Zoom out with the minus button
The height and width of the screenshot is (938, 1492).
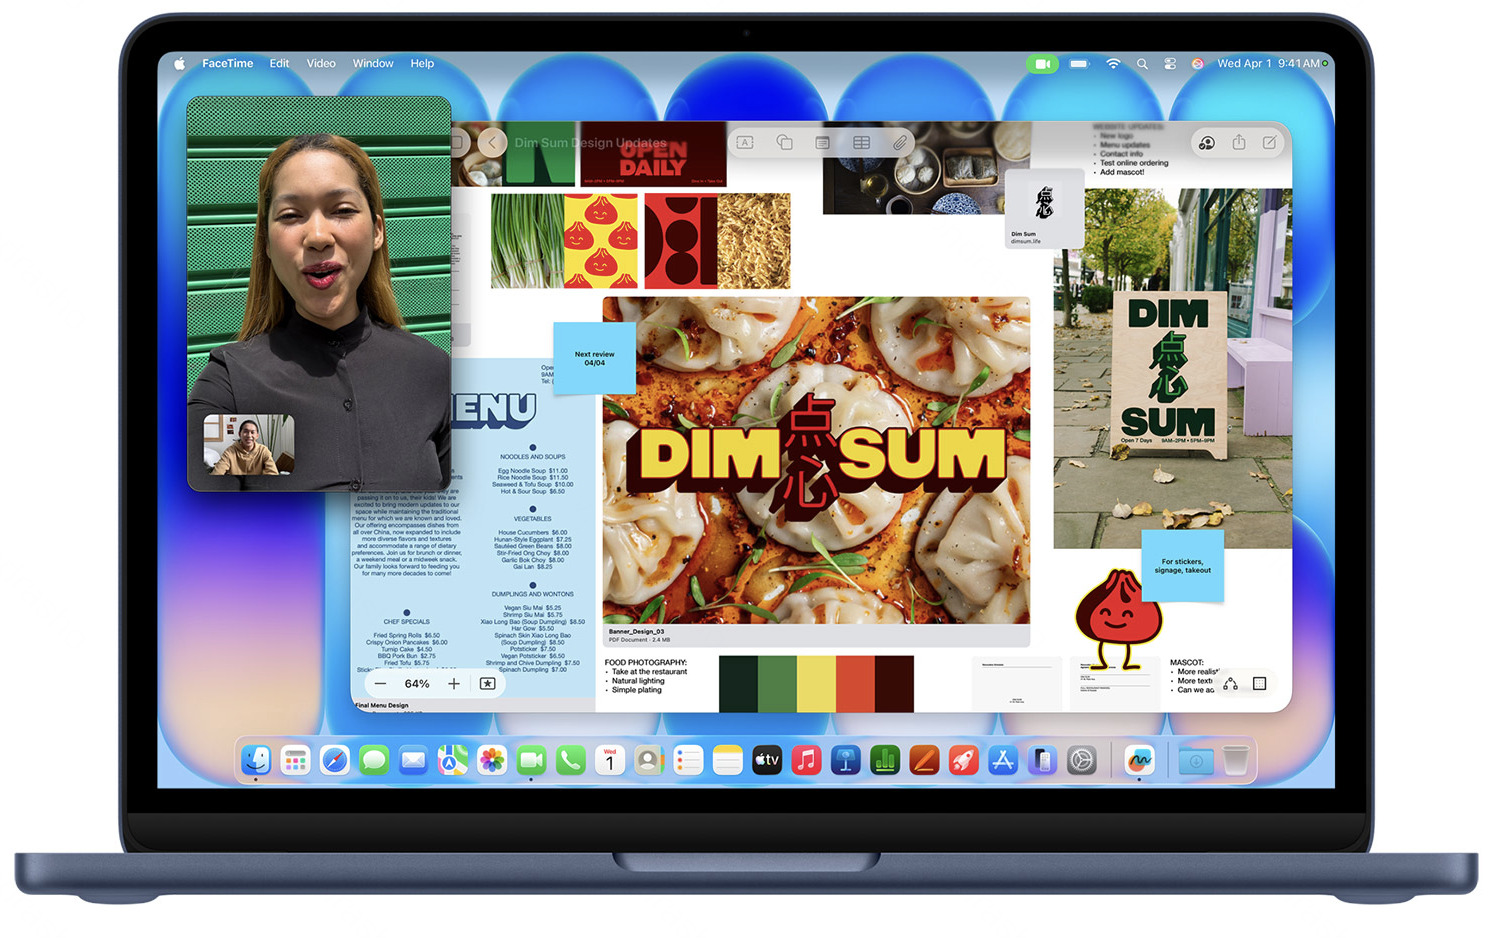tap(380, 684)
